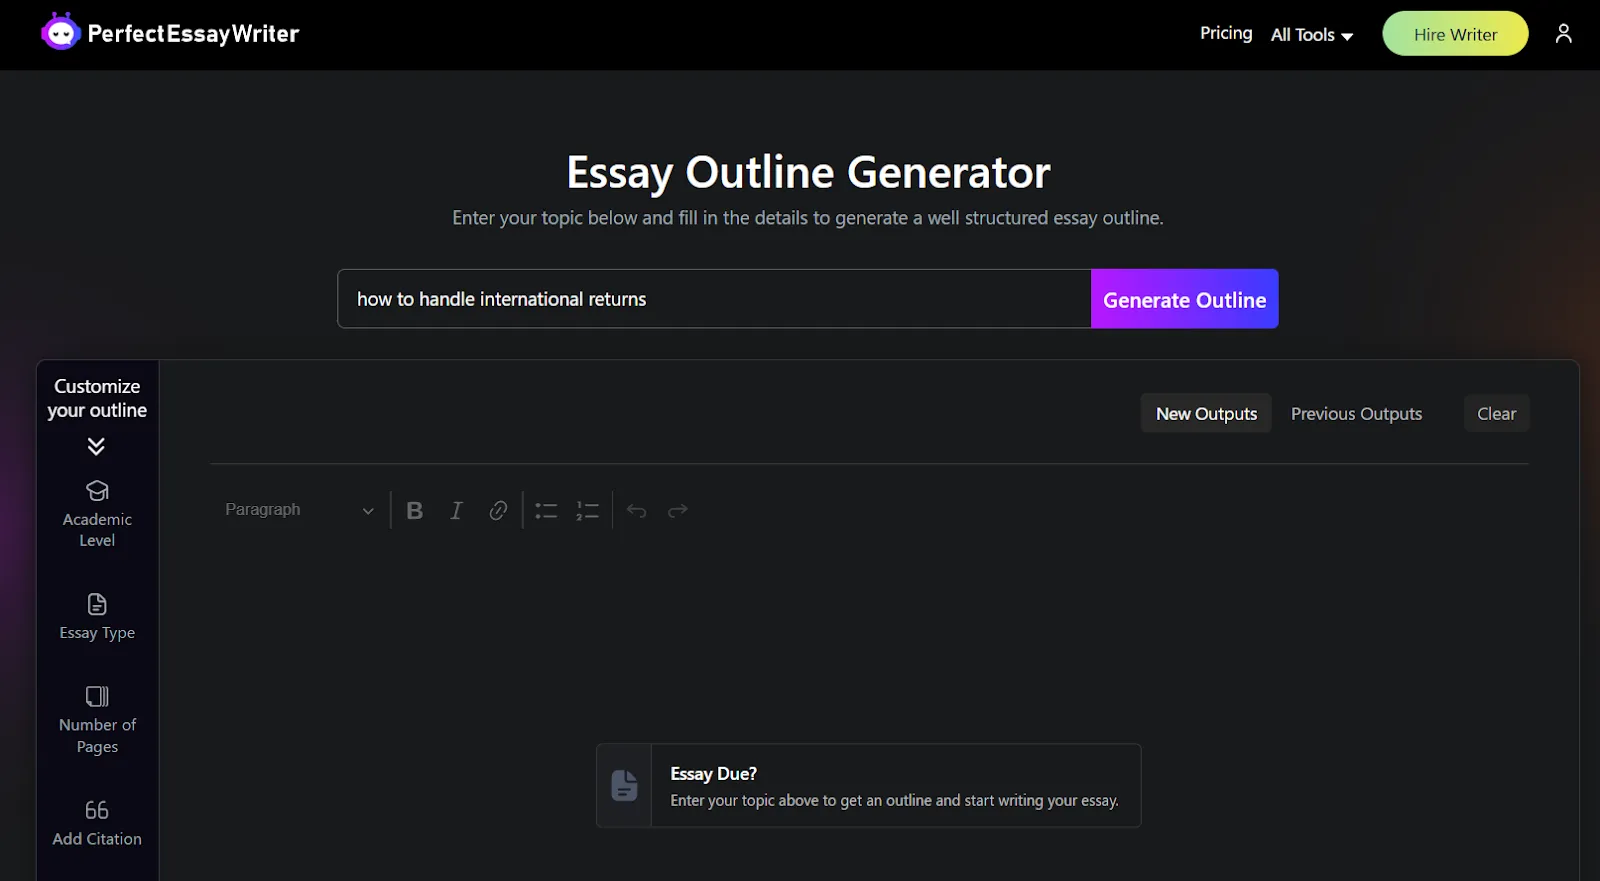Open the Academic Level graduation cap icon

point(97,491)
